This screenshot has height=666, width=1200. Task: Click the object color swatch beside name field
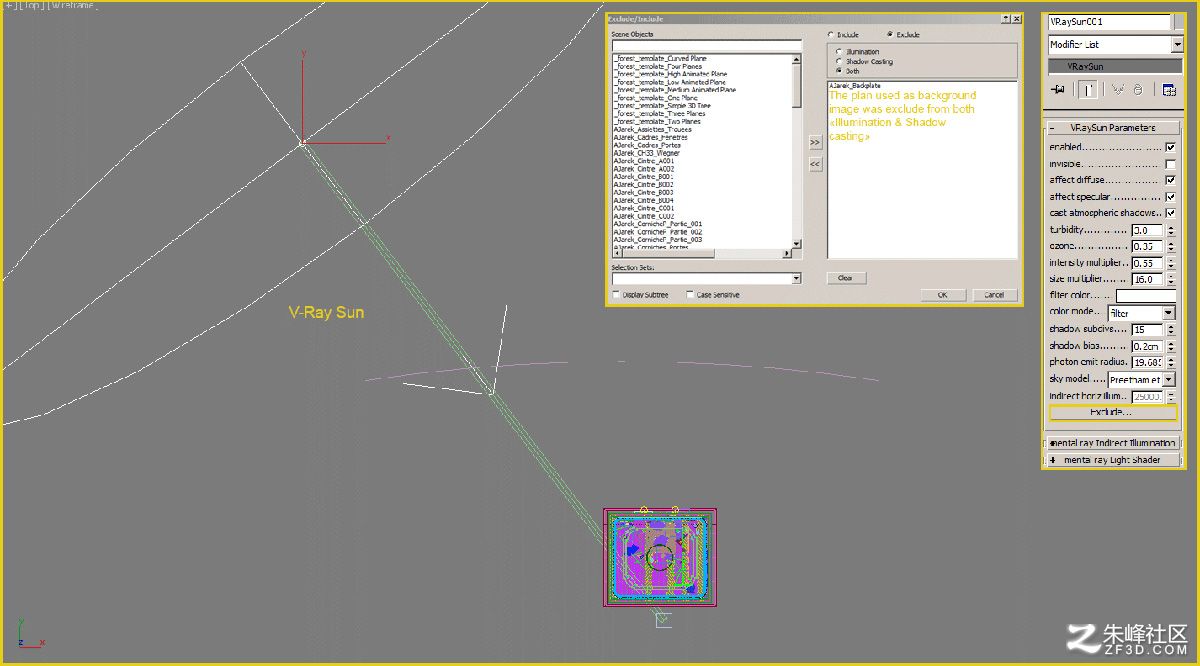tap(1177, 22)
